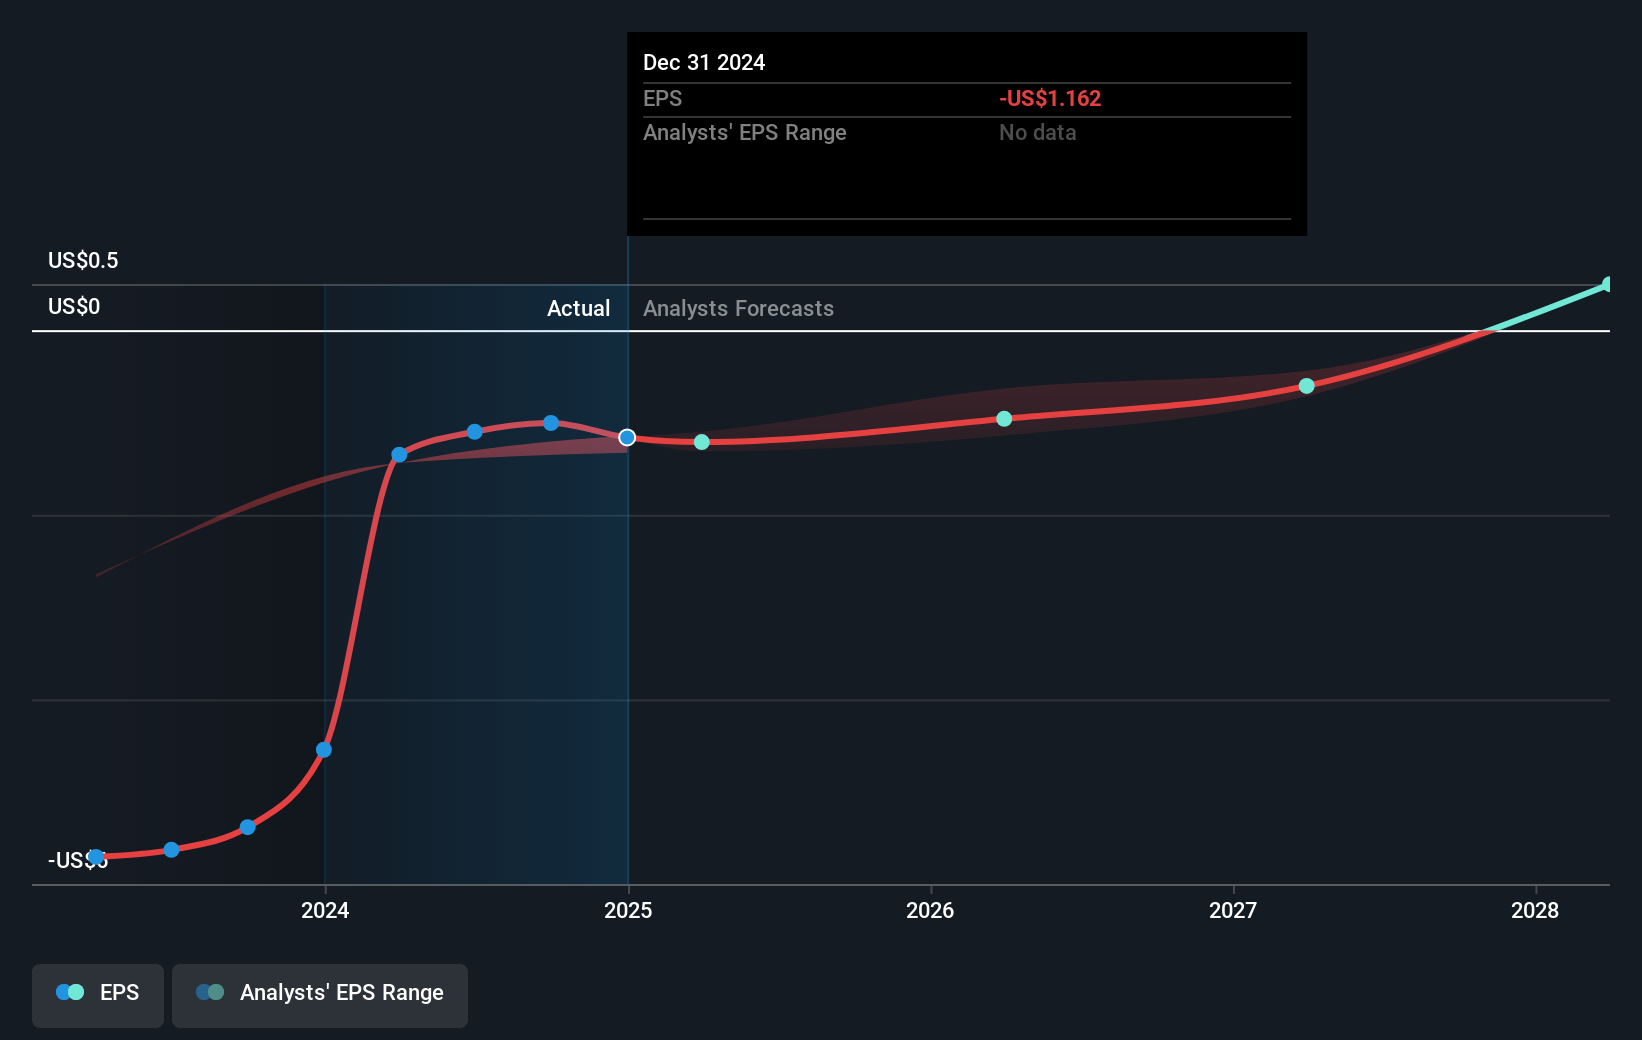This screenshot has height=1040, width=1642.
Task: Select the teal forecast point near 2027
Action: coord(1307,386)
